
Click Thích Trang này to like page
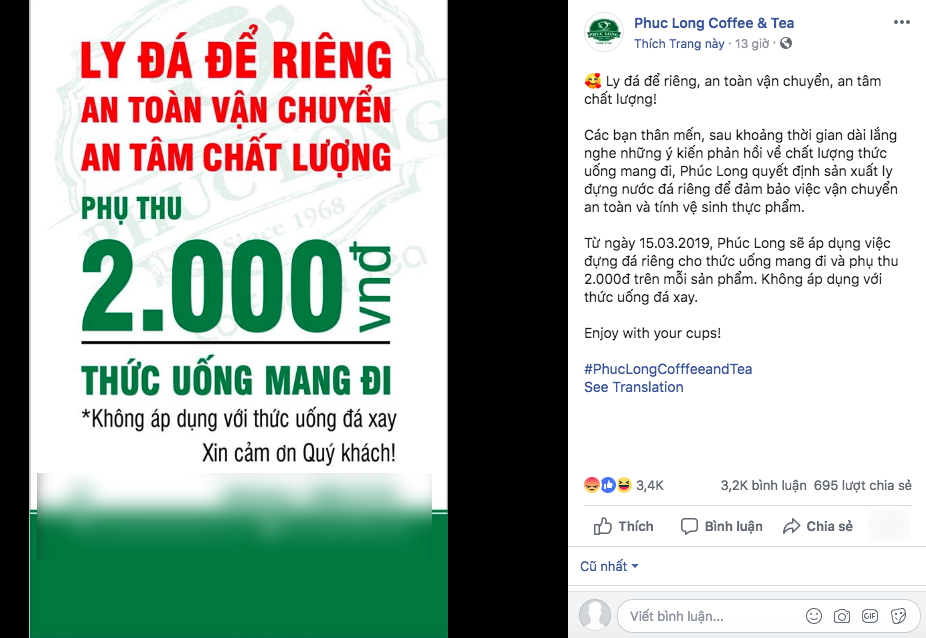pyautogui.click(x=679, y=44)
